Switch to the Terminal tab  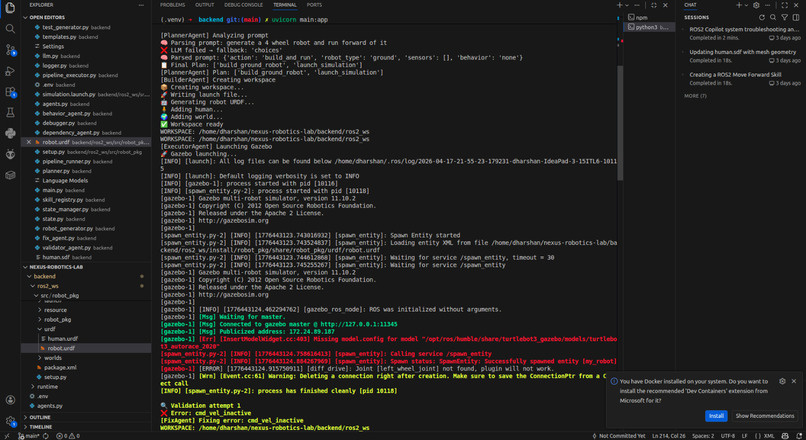[285, 5]
